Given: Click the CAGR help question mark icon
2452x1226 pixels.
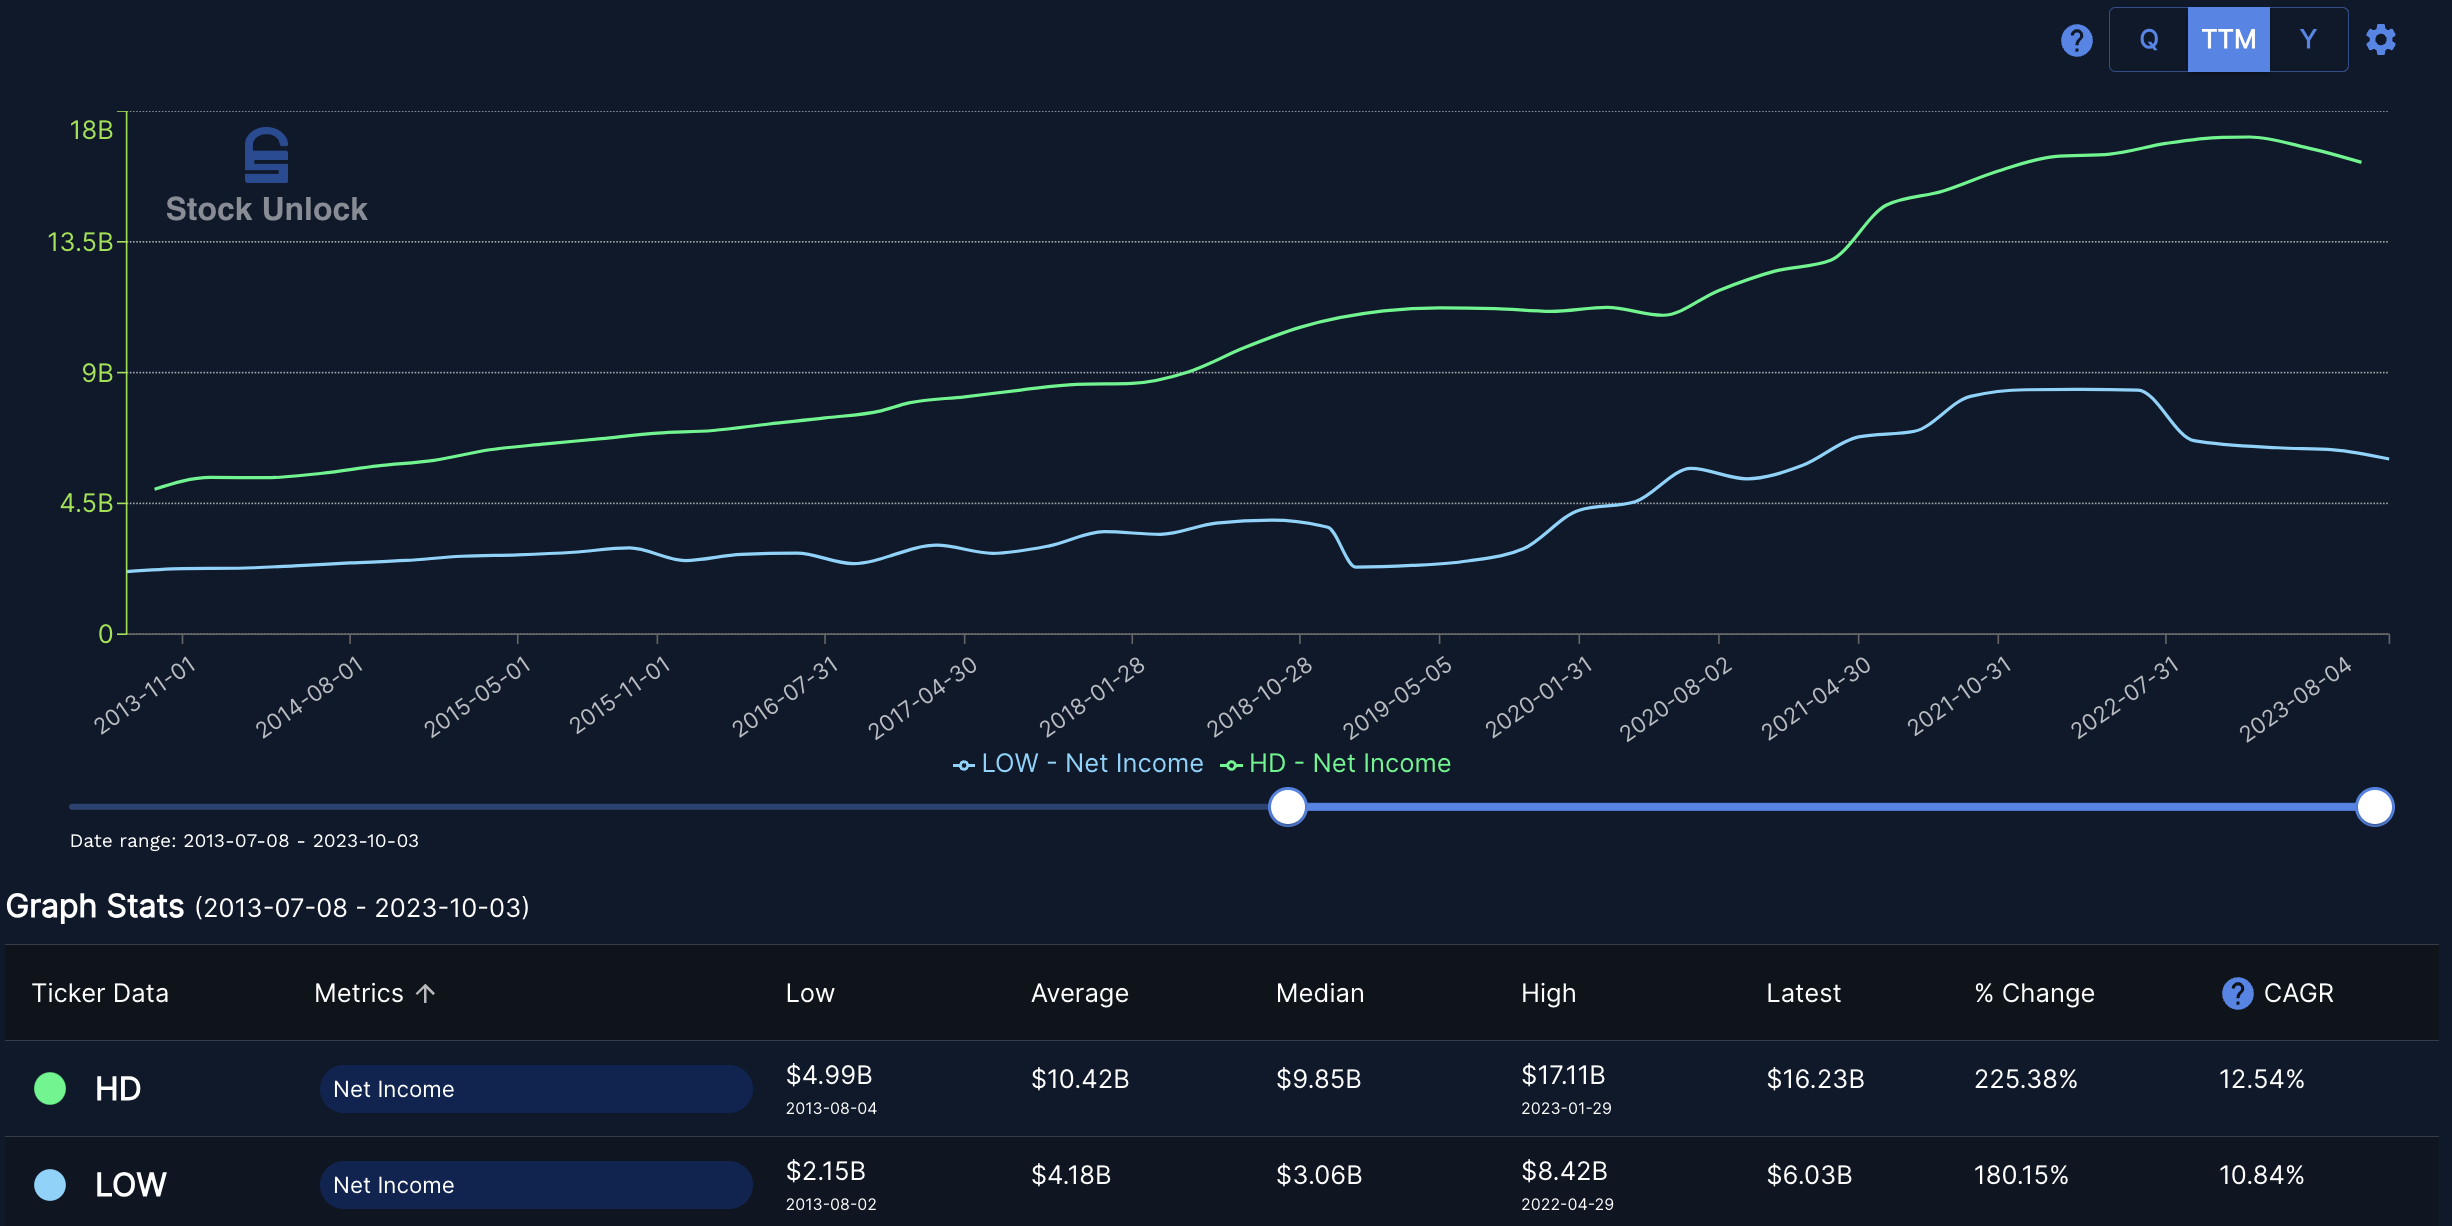Looking at the screenshot, I should [x=2237, y=993].
